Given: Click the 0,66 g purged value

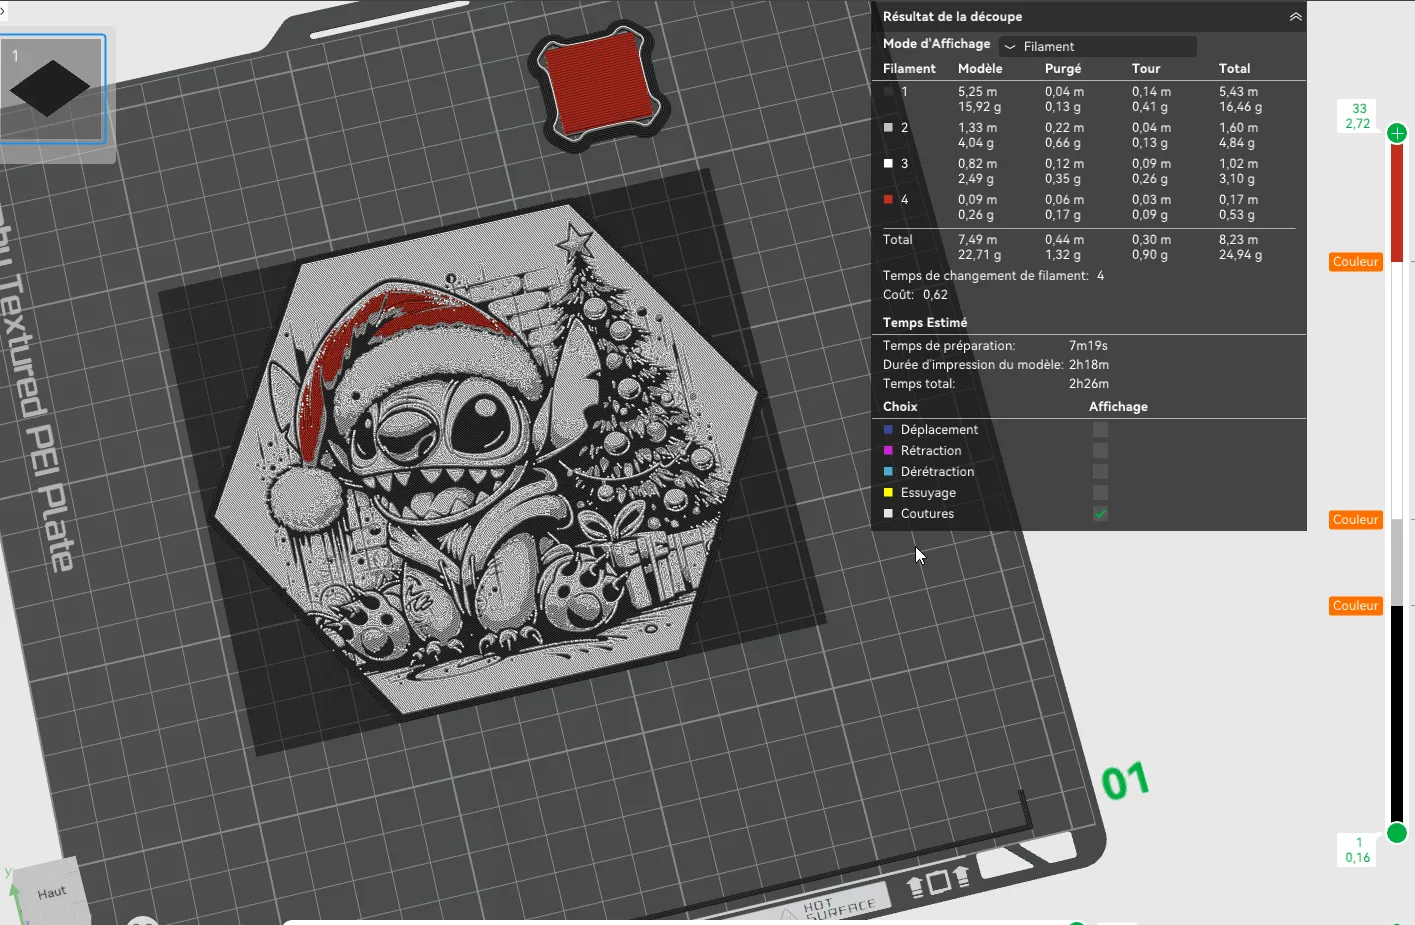Looking at the screenshot, I should pos(1062,143).
